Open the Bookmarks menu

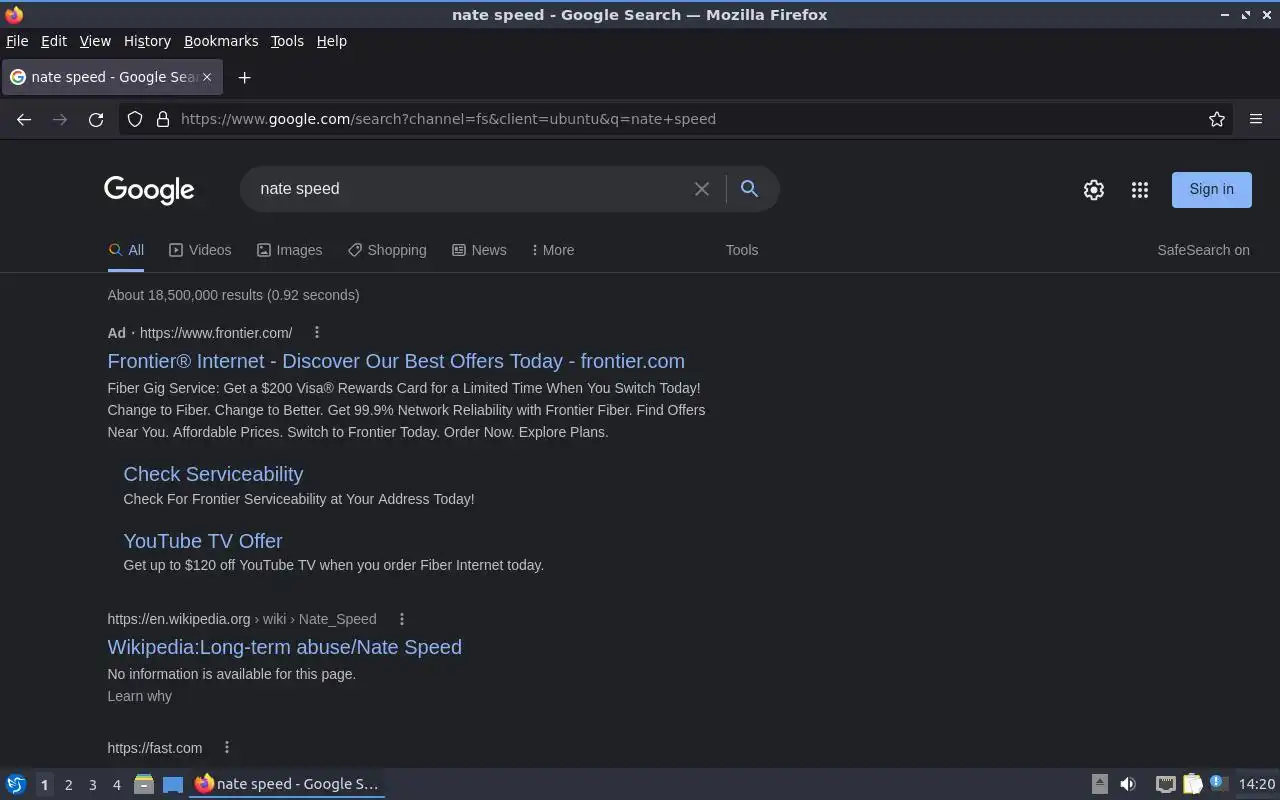[221, 41]
